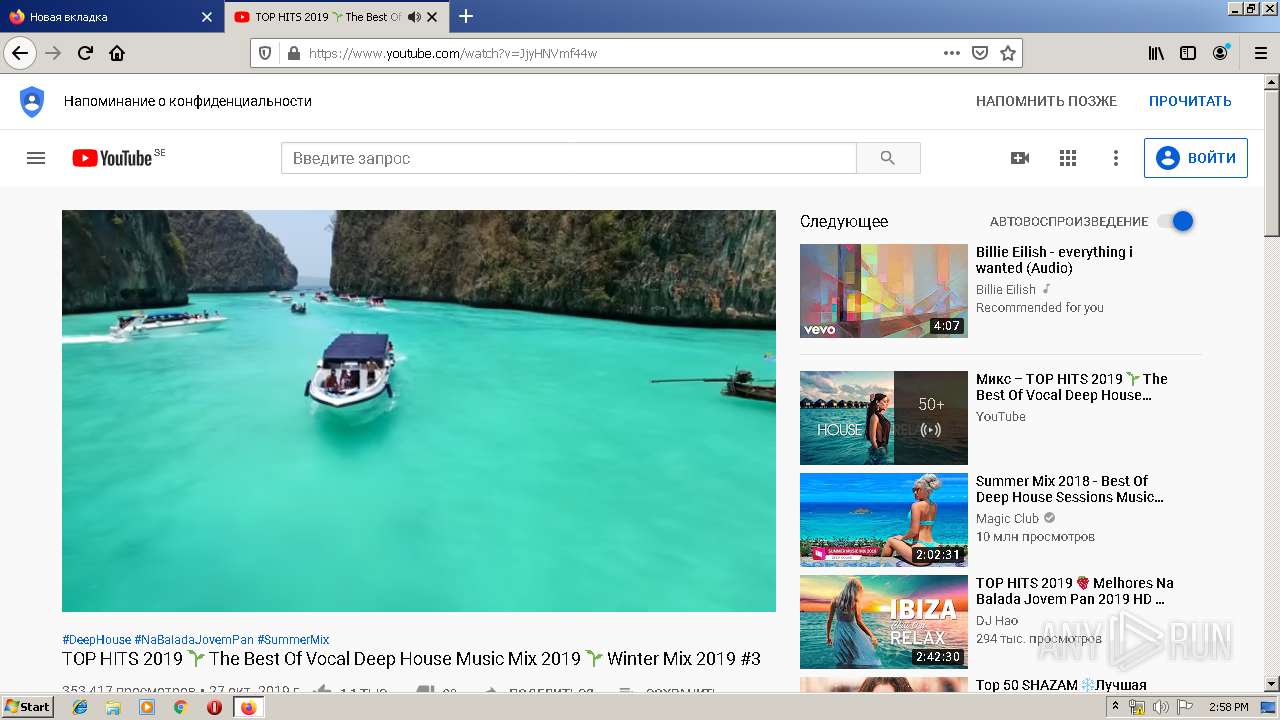This screenshot has height=720, width=1280.
Task: Toggle the АВТОВОСПРОИЗВЕДЕНИЕ autoplay switch
Action: pyautogui.click(x=1176, y=221)
